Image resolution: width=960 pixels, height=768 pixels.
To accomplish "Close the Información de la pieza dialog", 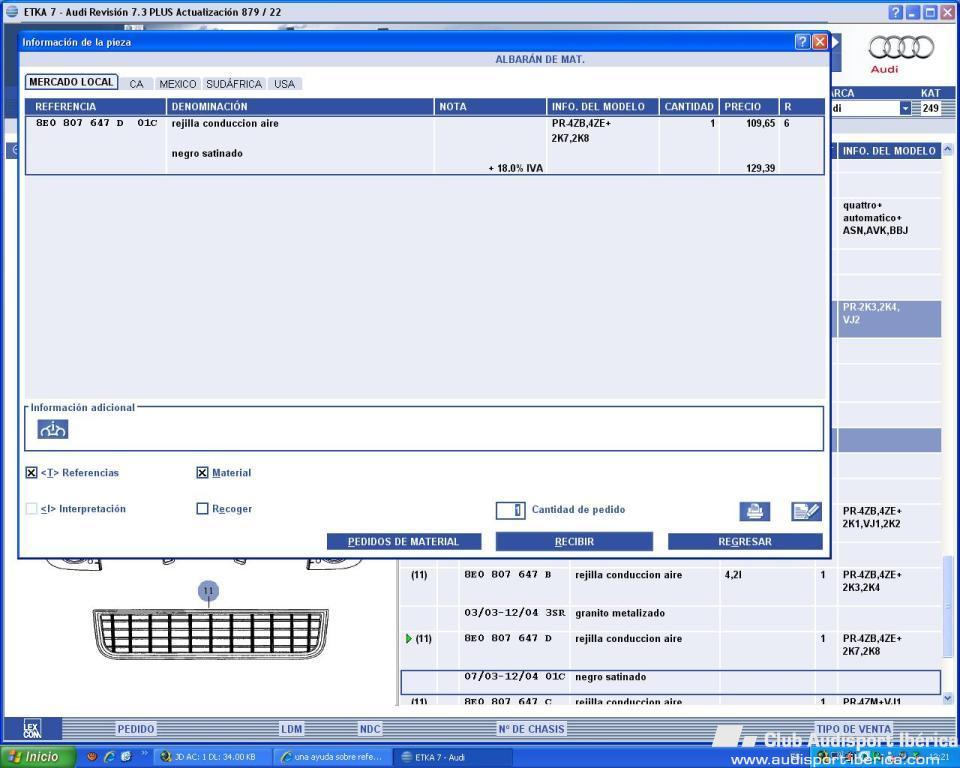I will click(x=820, y=42).
